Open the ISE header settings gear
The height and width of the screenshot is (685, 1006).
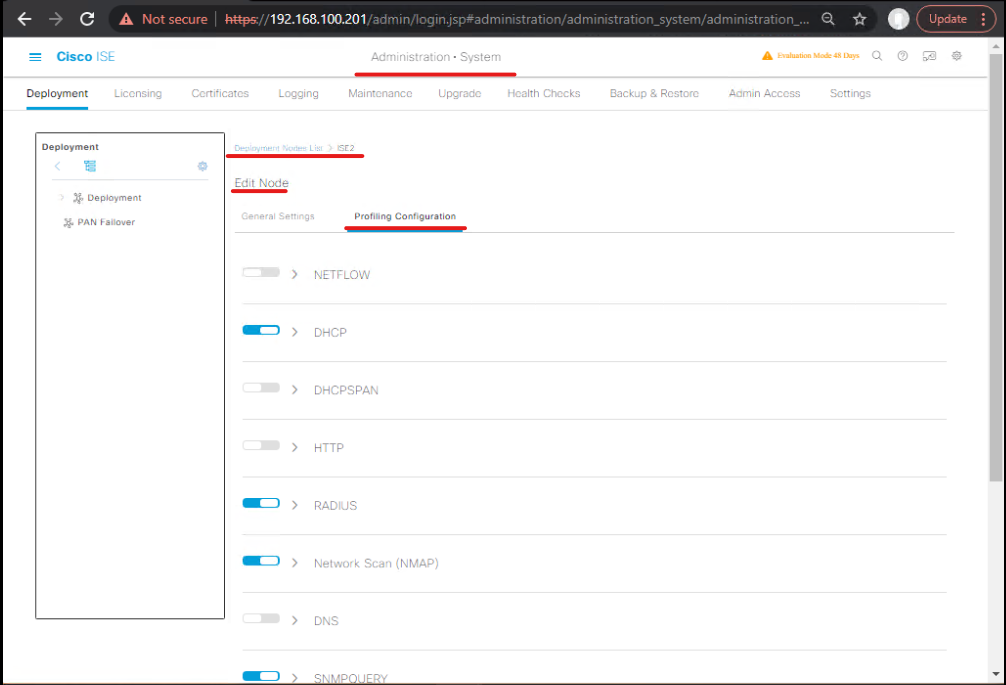[957, 56]
